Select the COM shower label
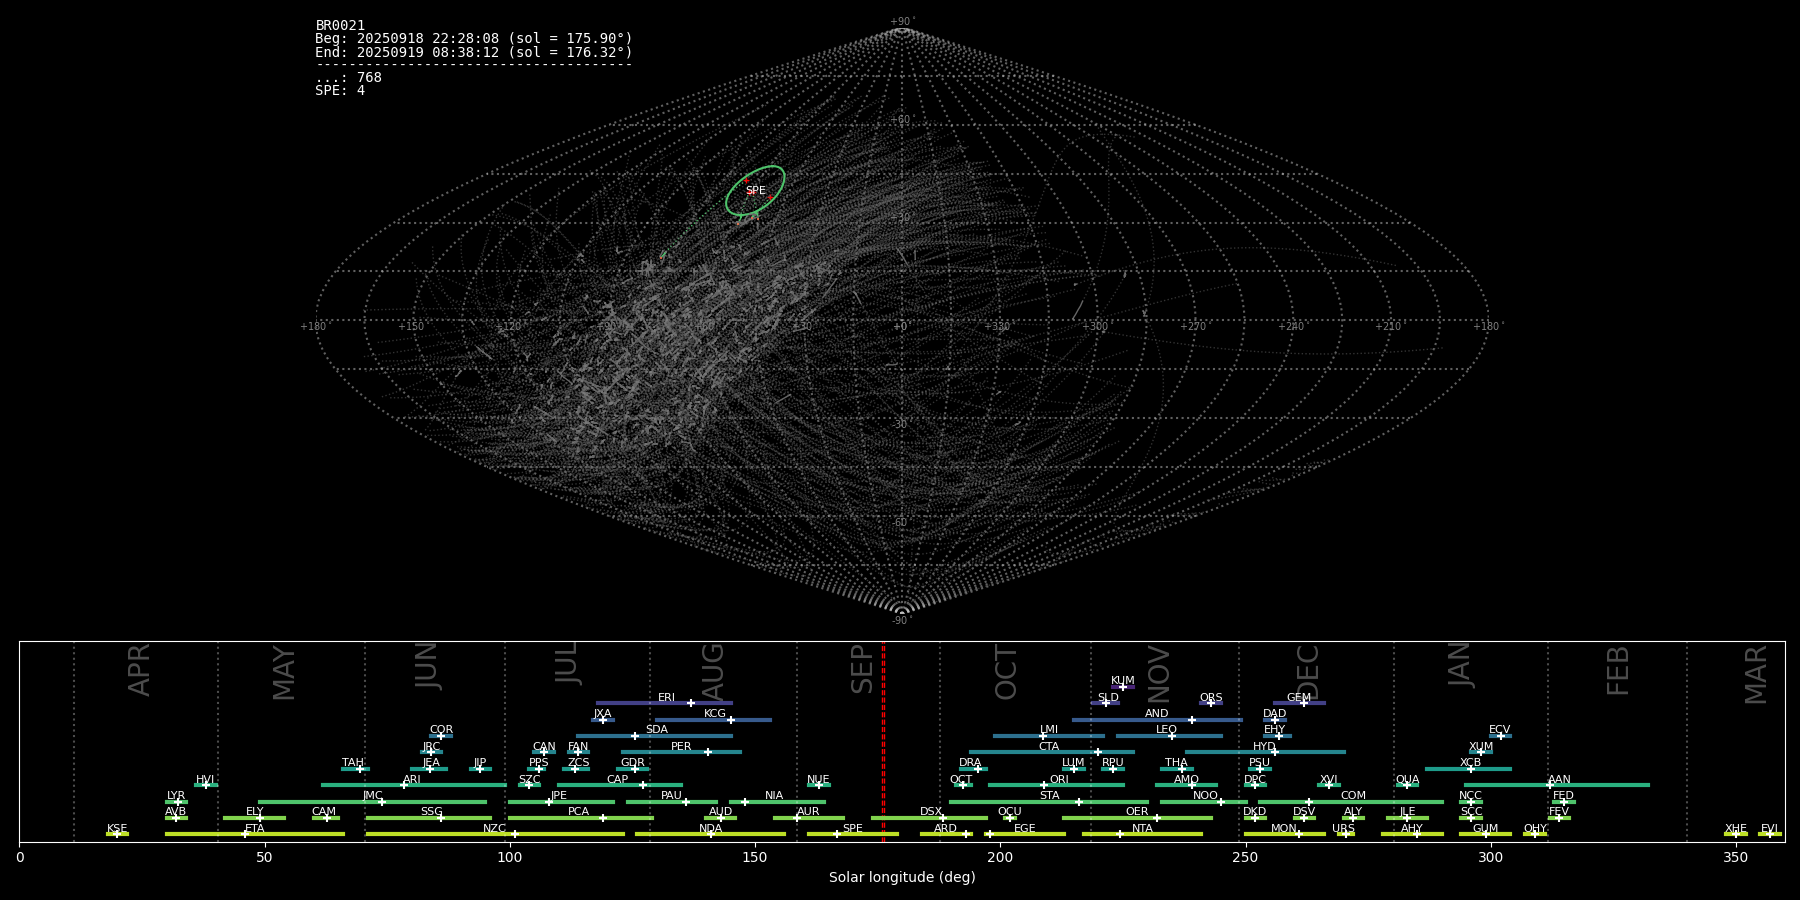 [1353, 796]
